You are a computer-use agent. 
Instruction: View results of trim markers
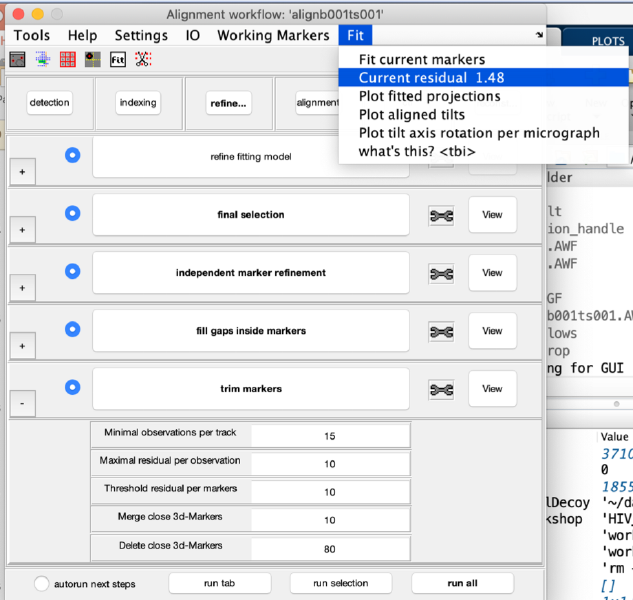tap(493, 389)
